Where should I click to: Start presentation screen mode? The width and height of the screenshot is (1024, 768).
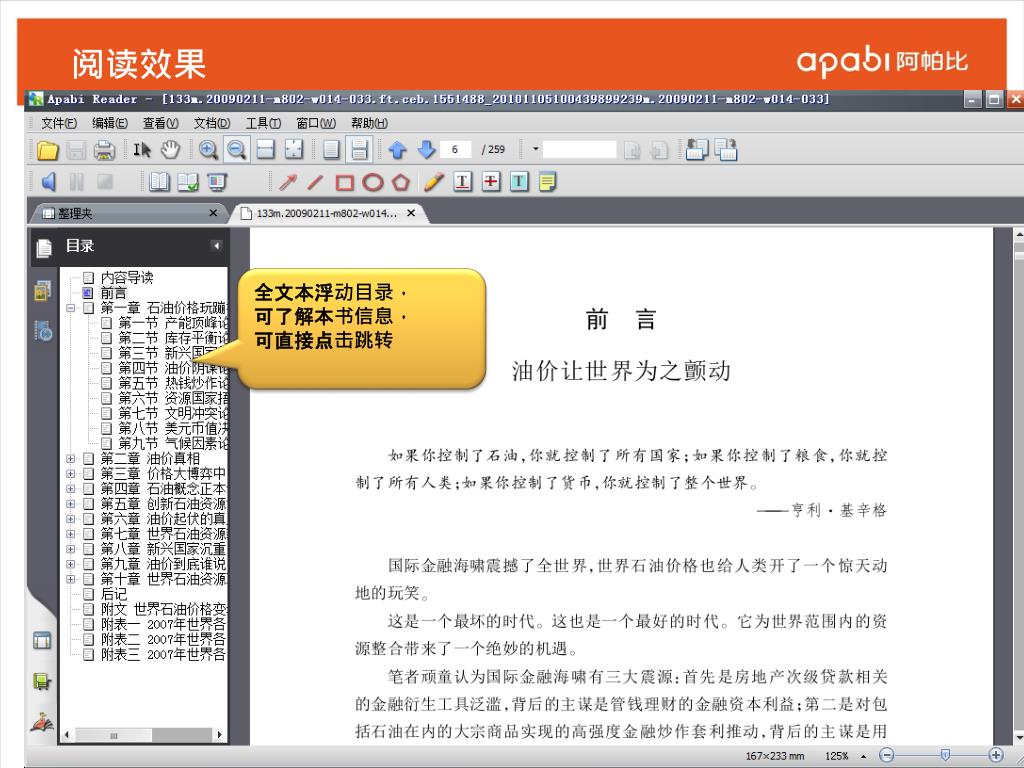(217, 182)
